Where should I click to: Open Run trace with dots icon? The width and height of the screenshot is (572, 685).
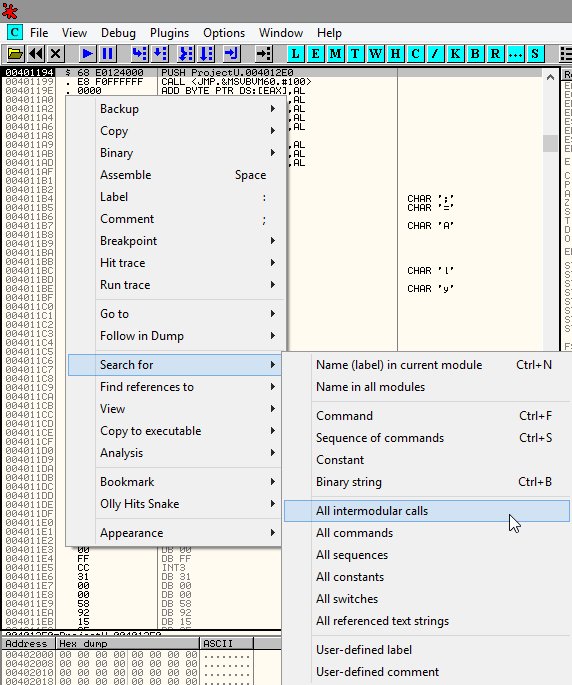516,54
